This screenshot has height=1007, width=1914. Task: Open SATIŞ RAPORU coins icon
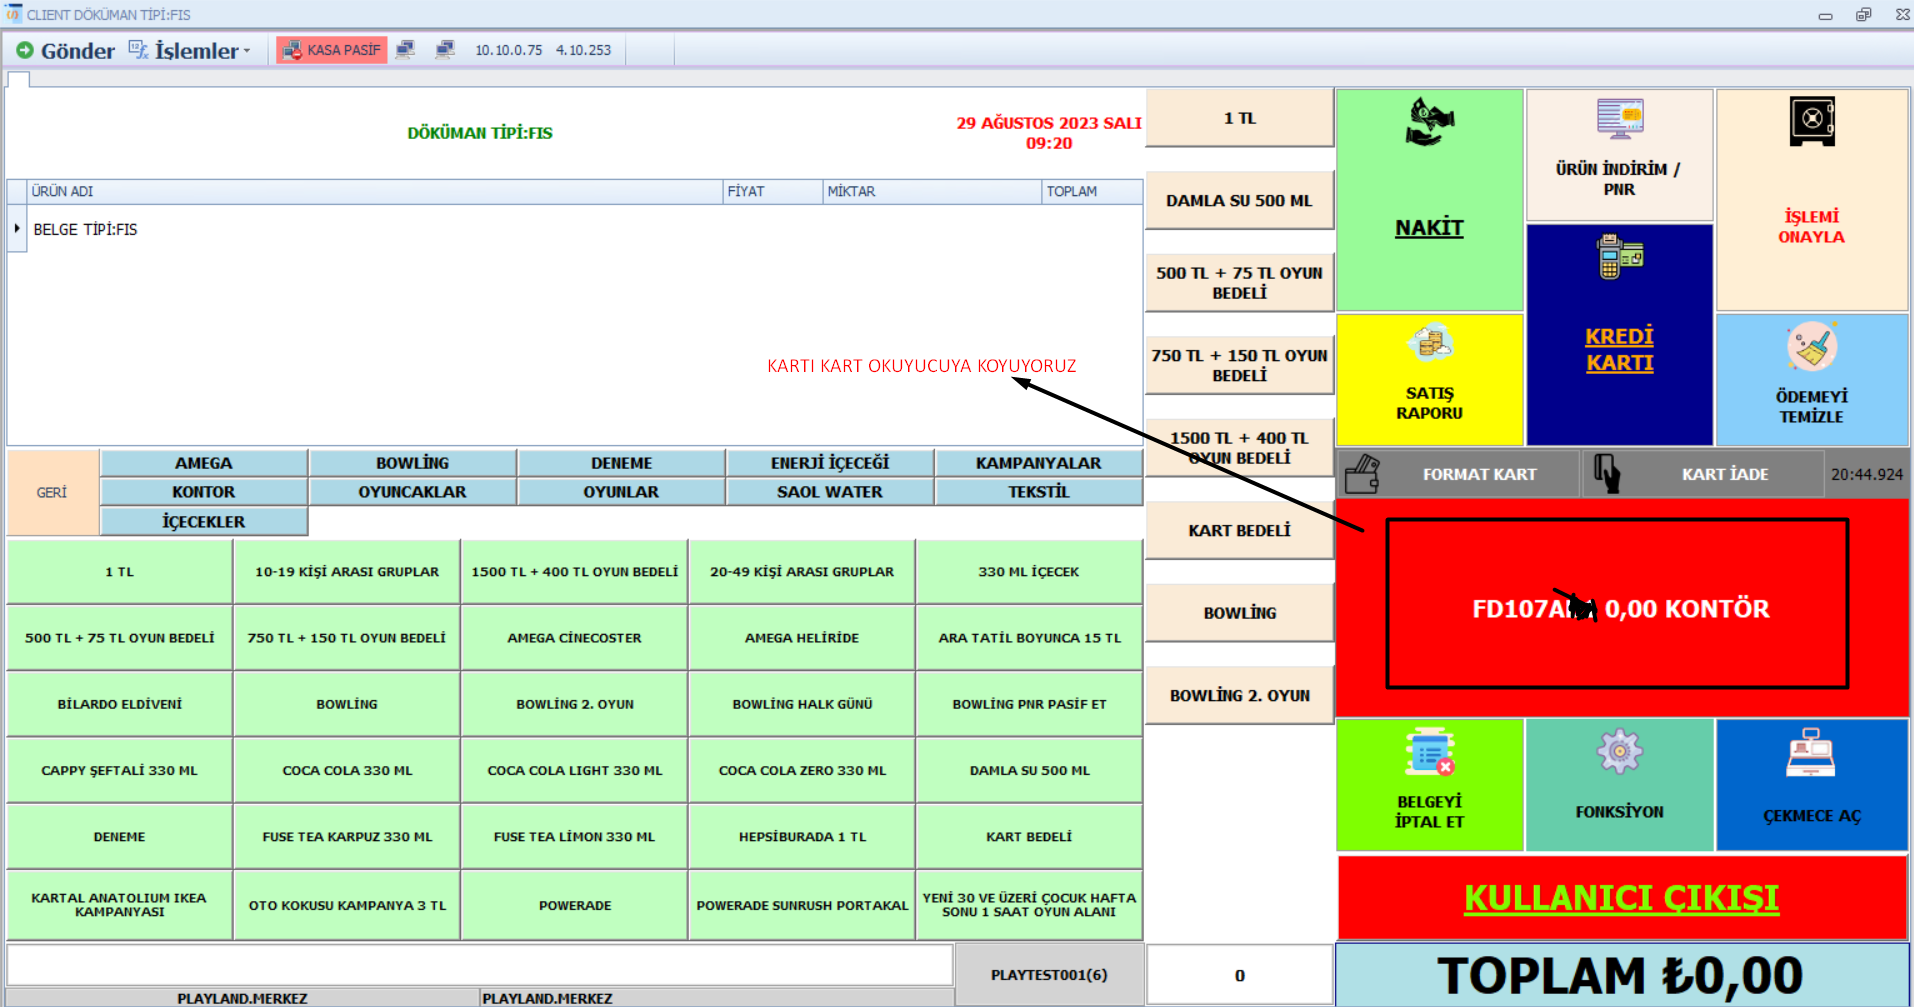tap(1429, 344)
